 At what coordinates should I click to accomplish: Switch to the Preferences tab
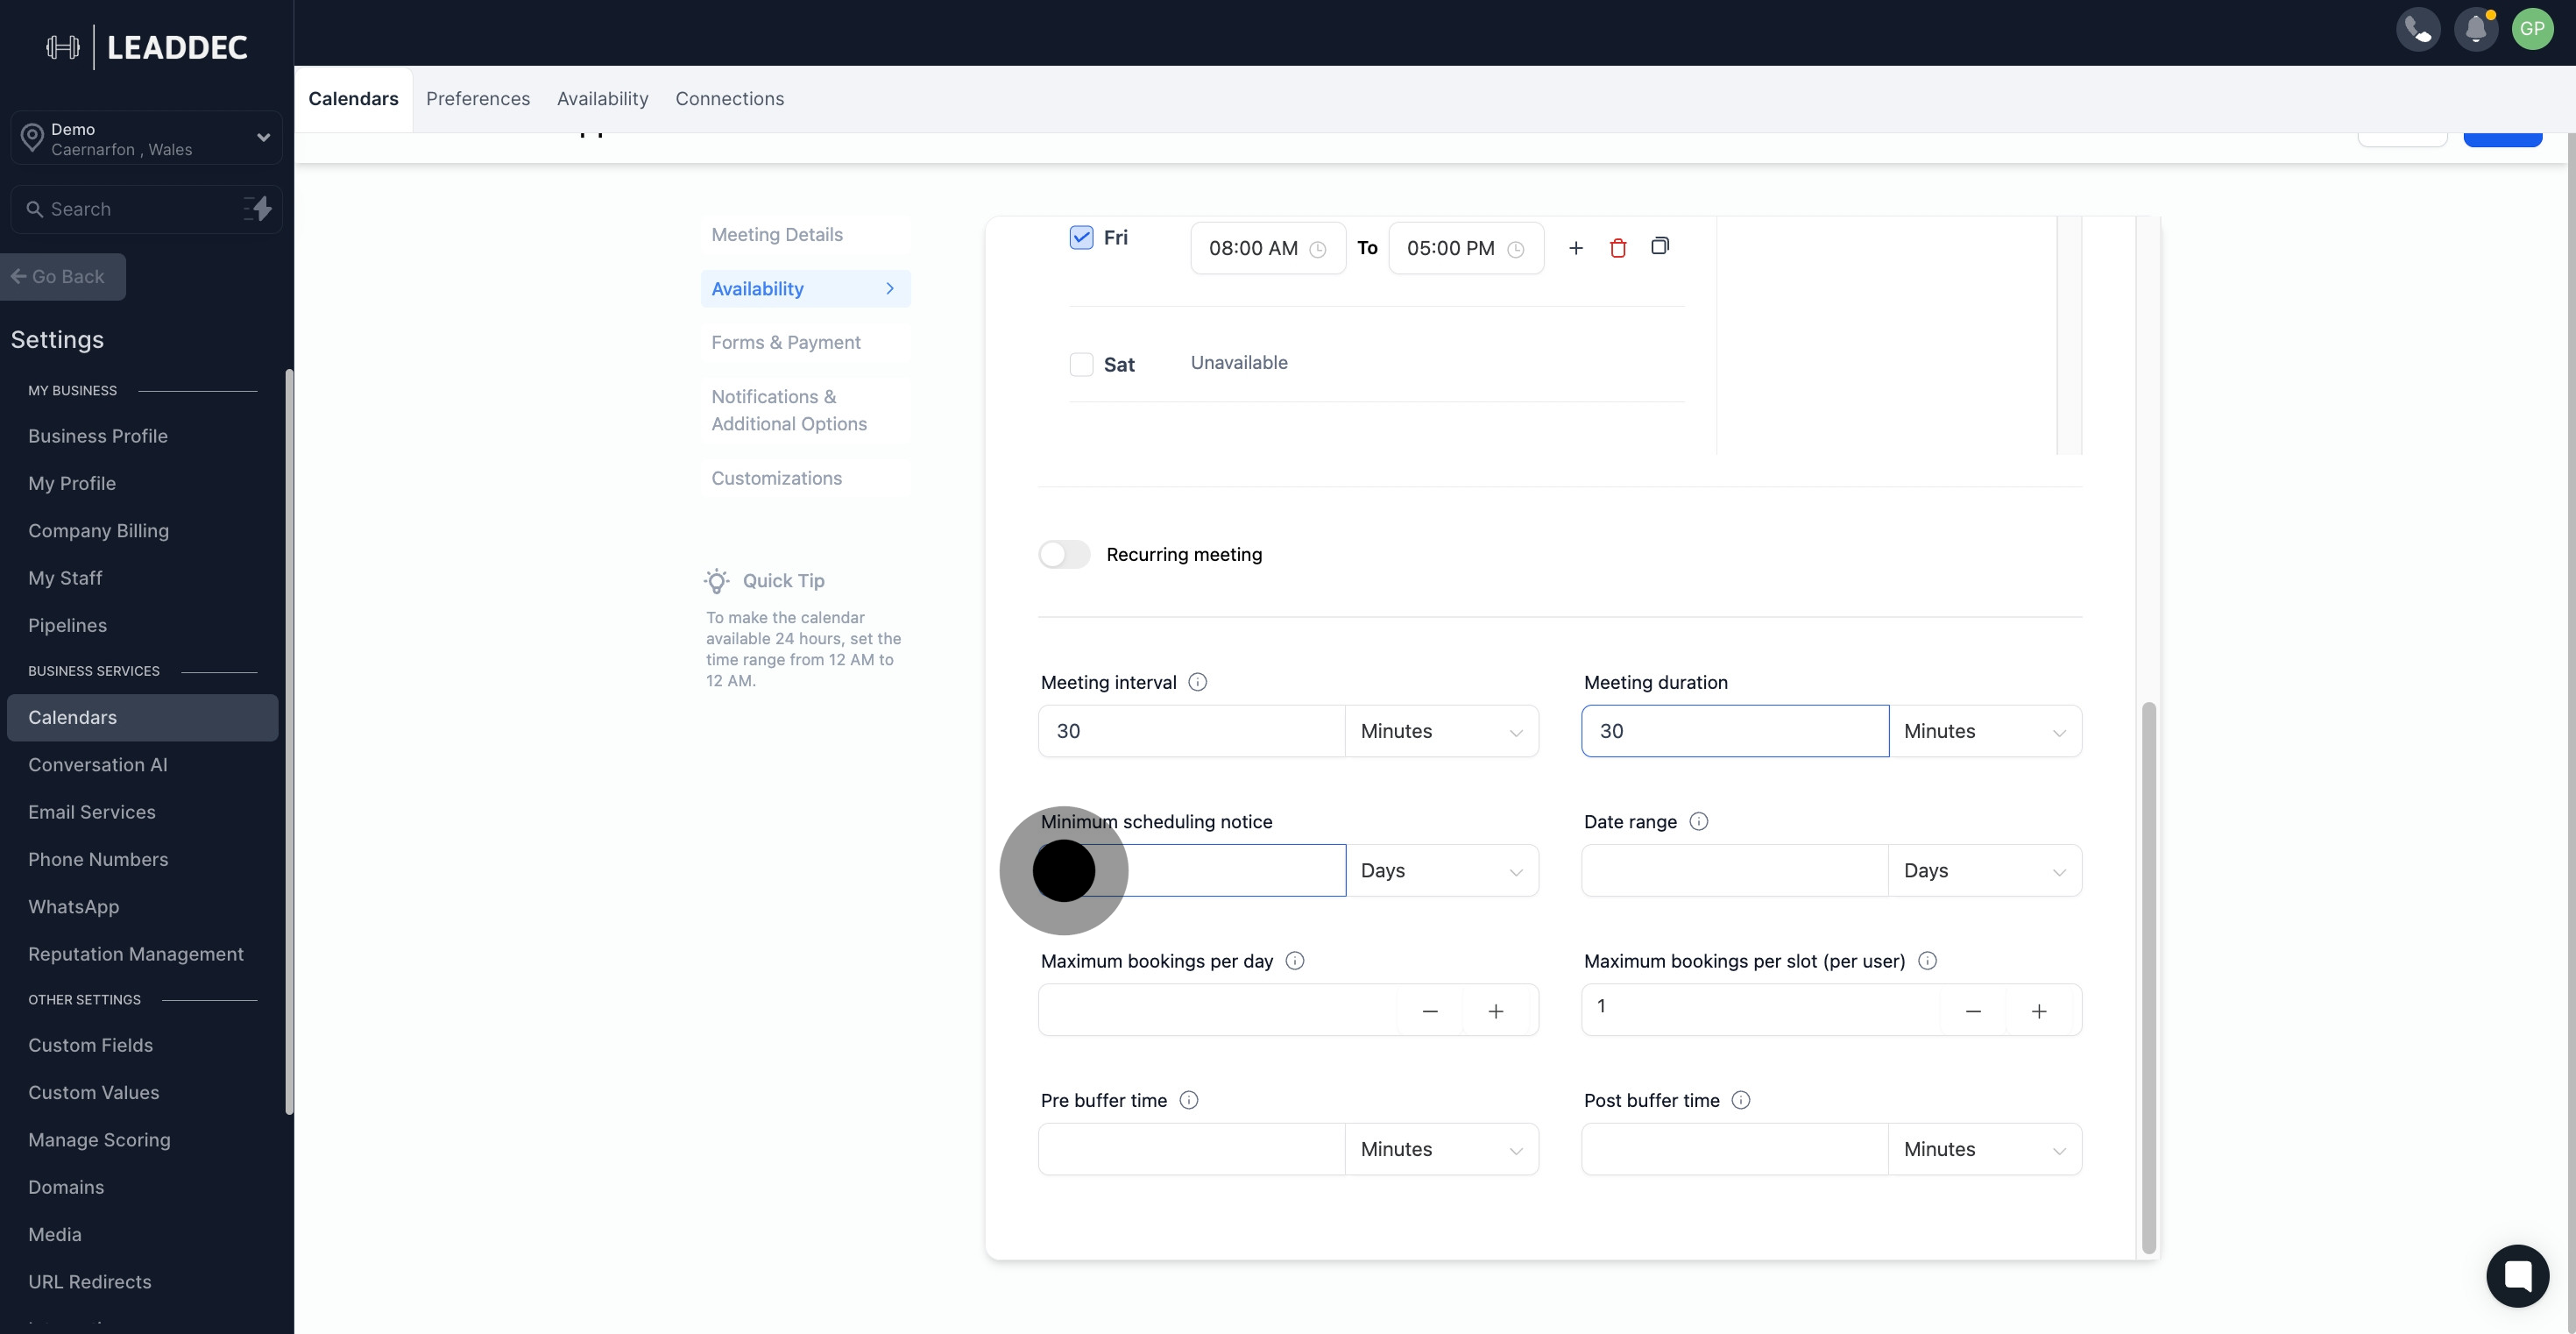click(477, 99)
